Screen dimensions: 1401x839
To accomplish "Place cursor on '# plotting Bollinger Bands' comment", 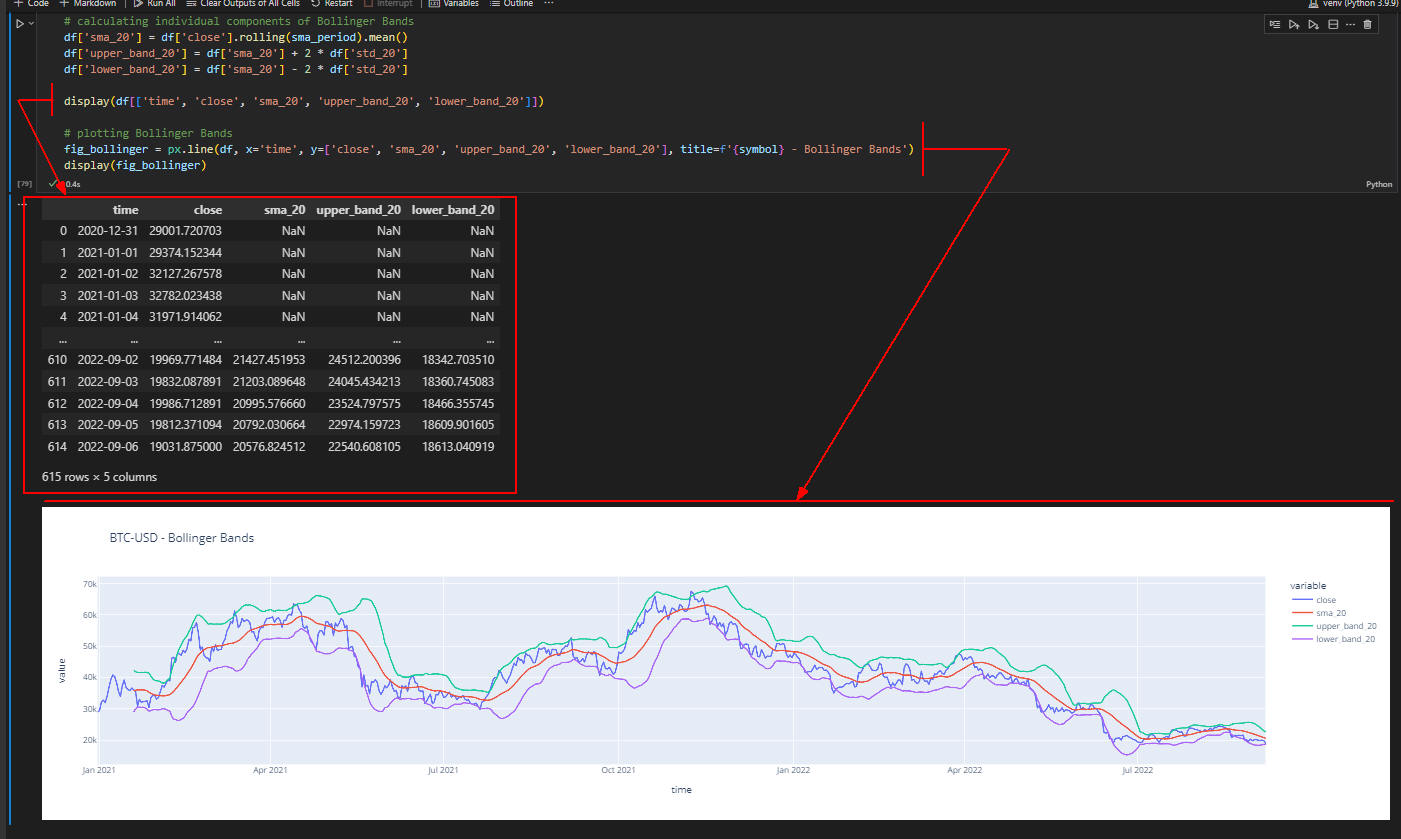I will point(148,133).
